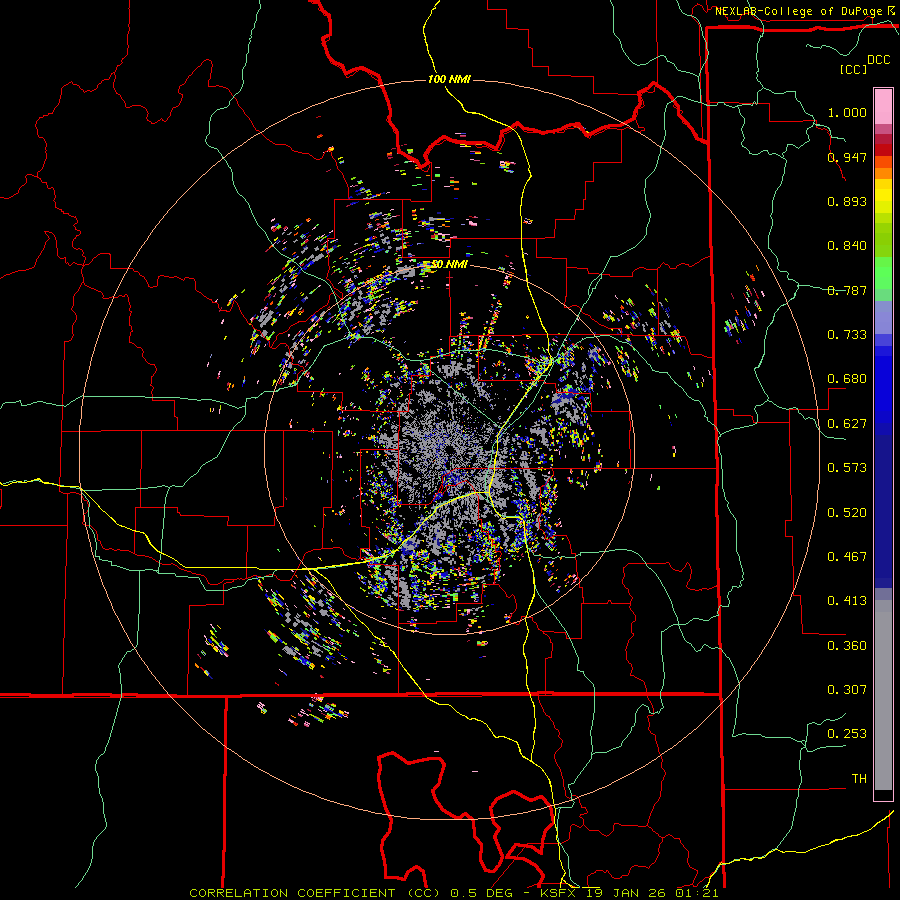Pick the dark red segment of the color bar
Image resolution: width=900 pixels, height=900 pixels.
coord(883,149)
